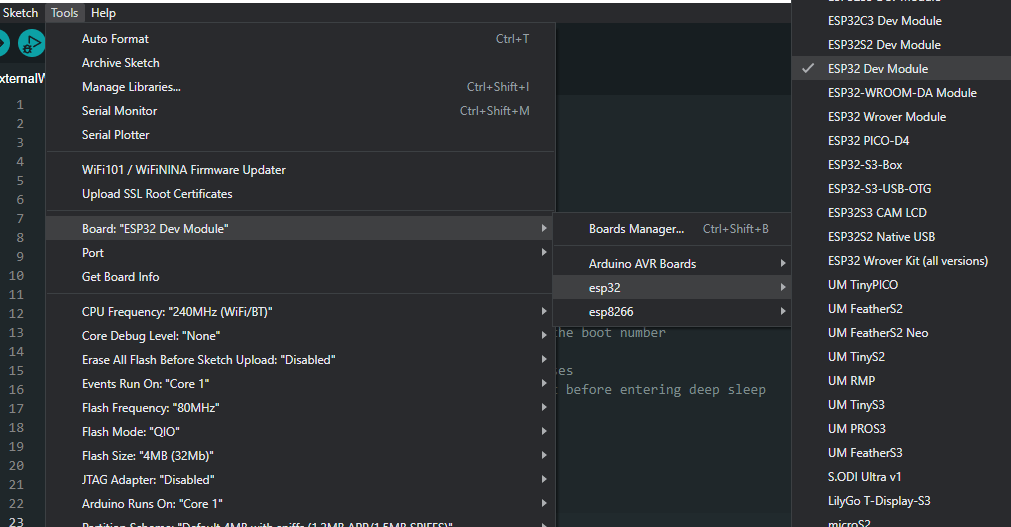Open the Help menu
Viewport: 1011px width, 527px height.
[x=103, y=13]
